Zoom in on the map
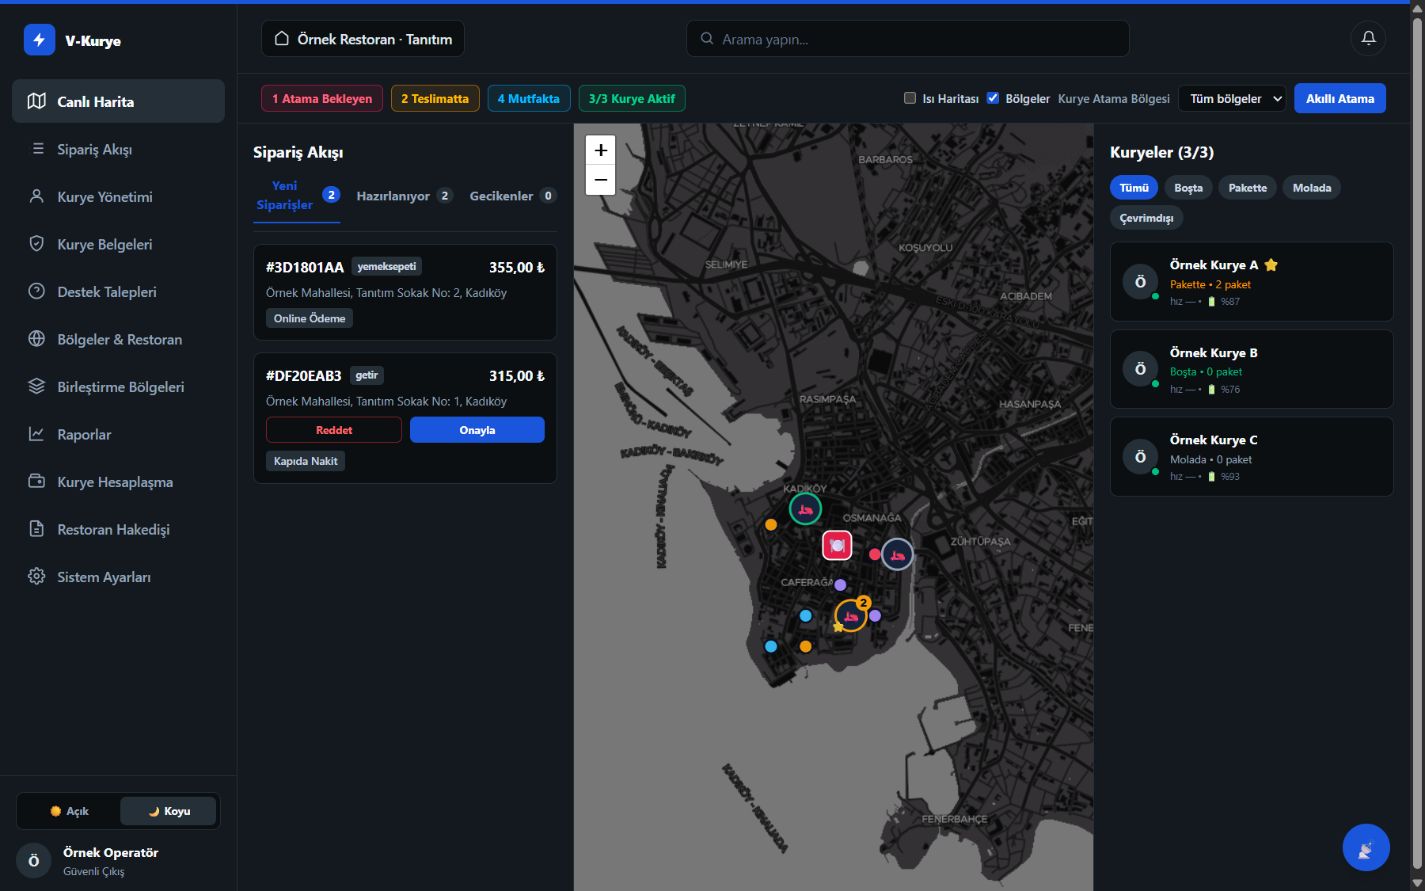Screen dimensions: 1425x891 tap(600, 150)
